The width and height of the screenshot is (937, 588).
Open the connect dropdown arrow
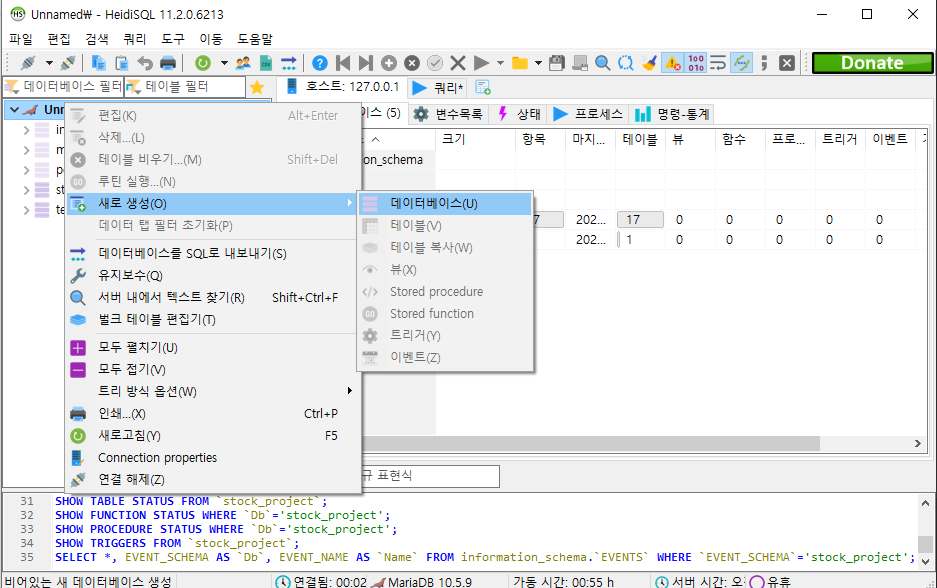point(49,63)
